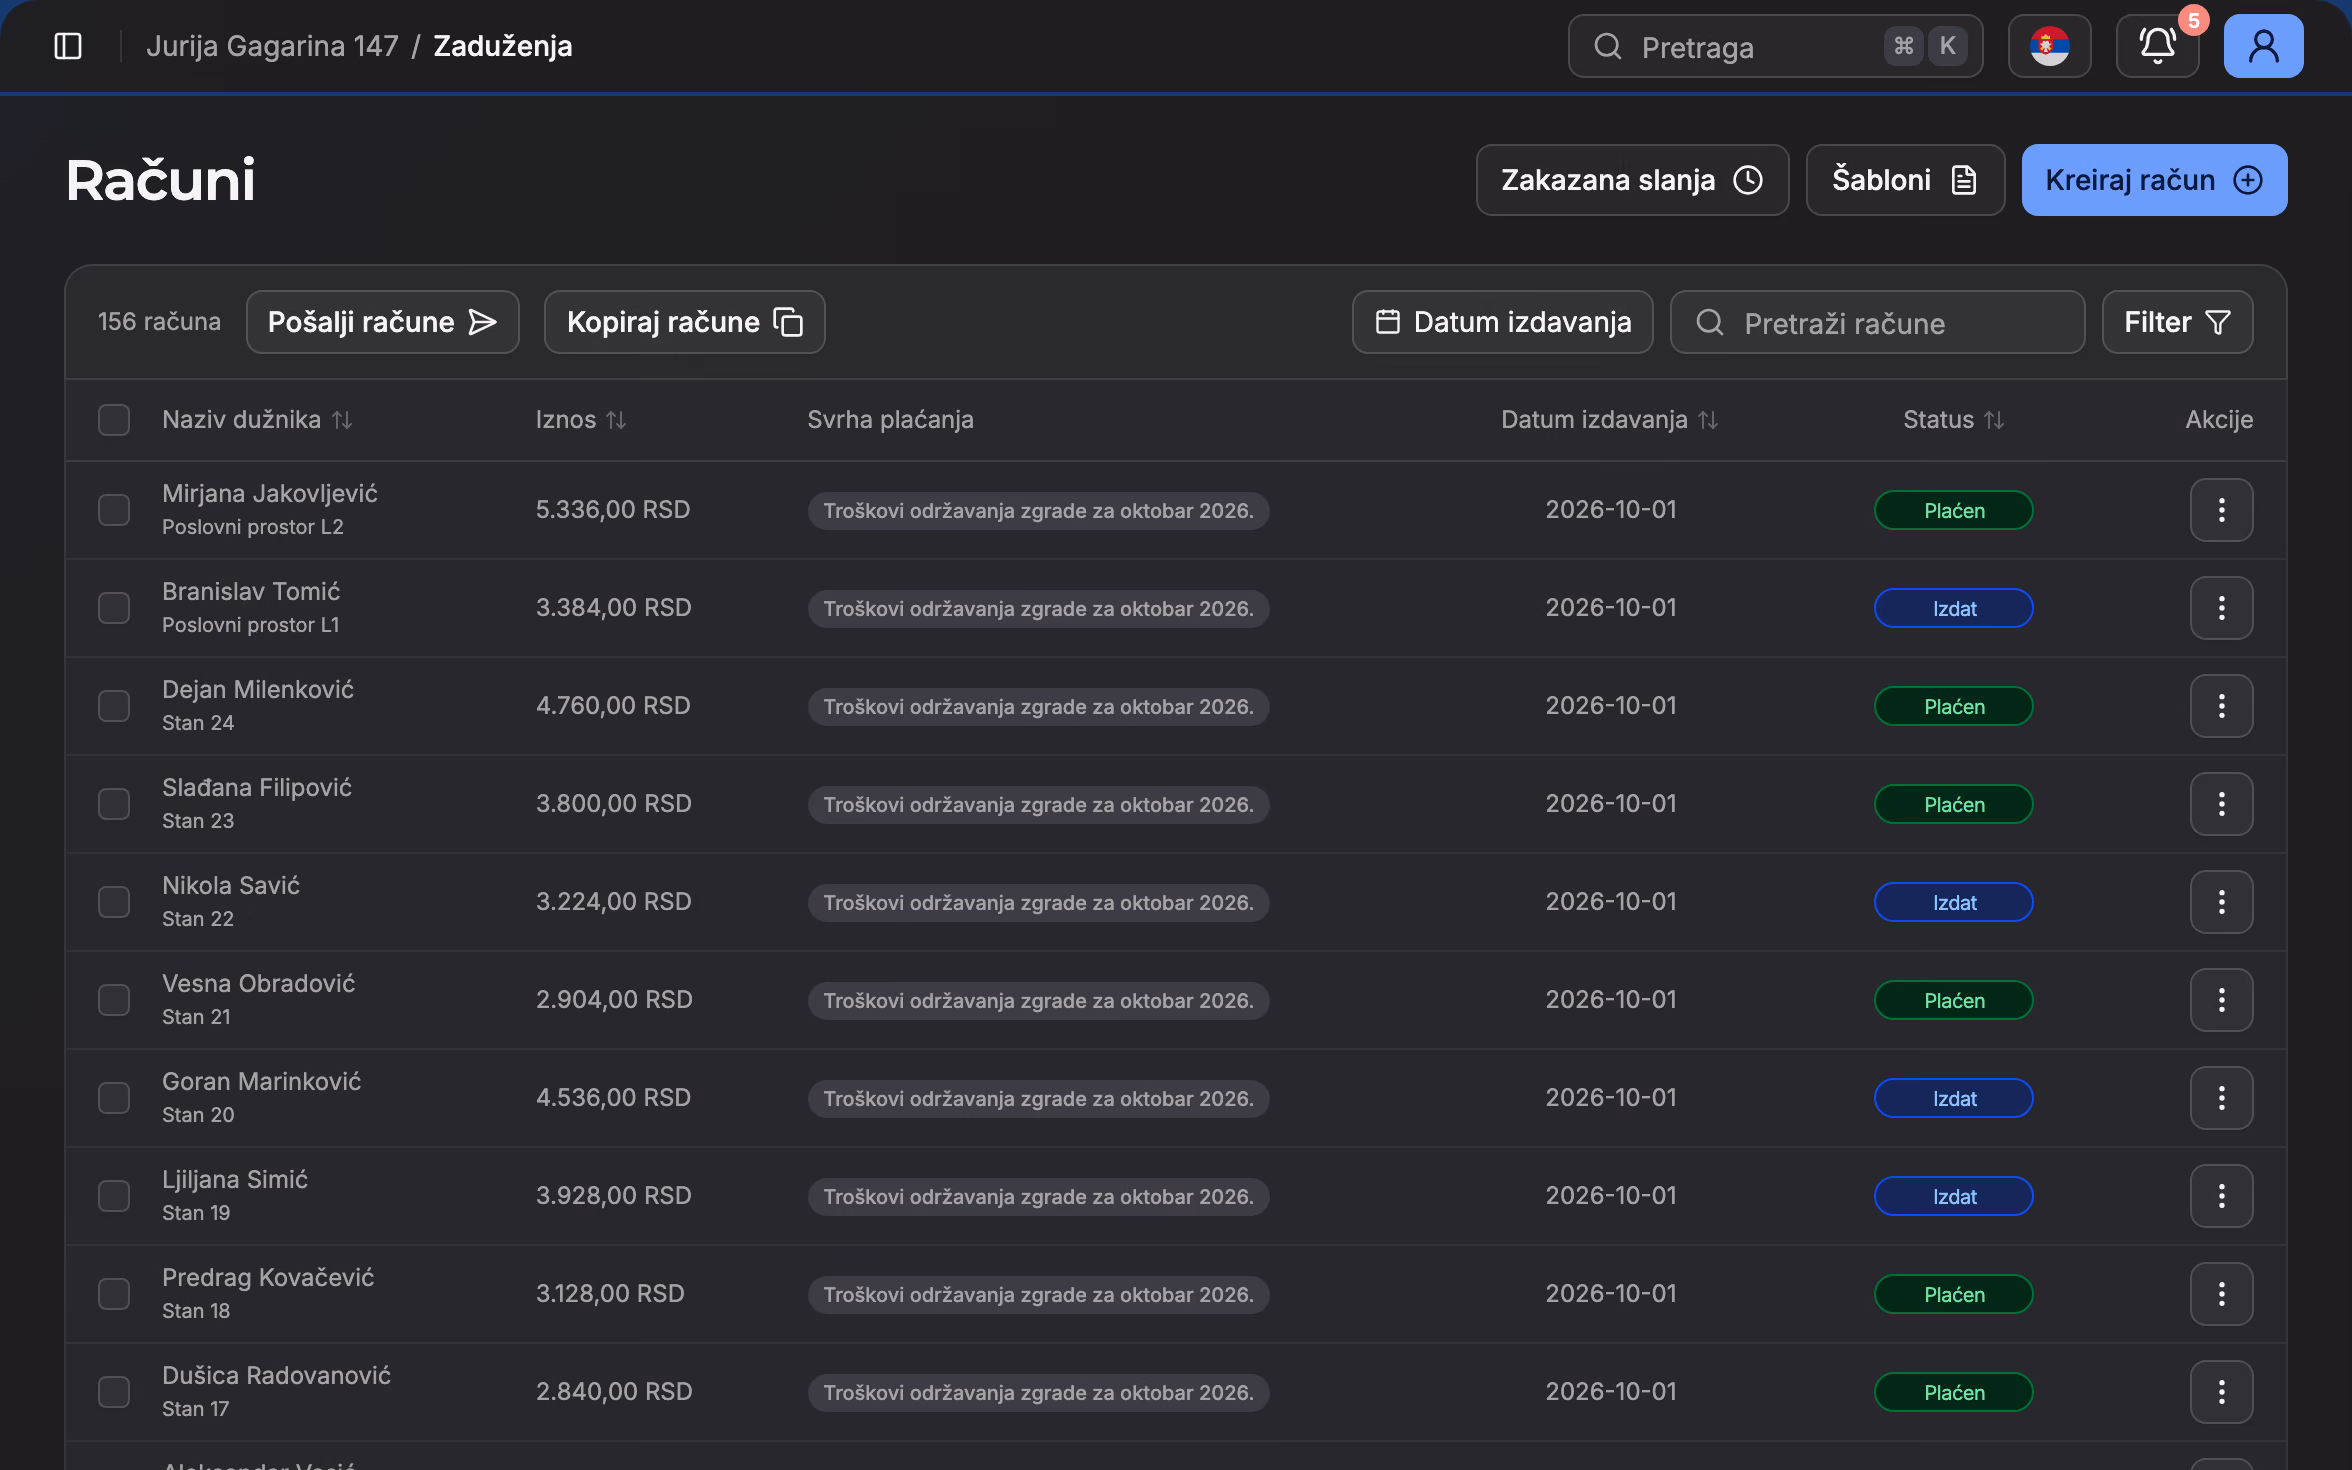Tick the checkbox for Nikola Savić
This screenshot has width=2352, height=1470.
click(x=114, y=902)
